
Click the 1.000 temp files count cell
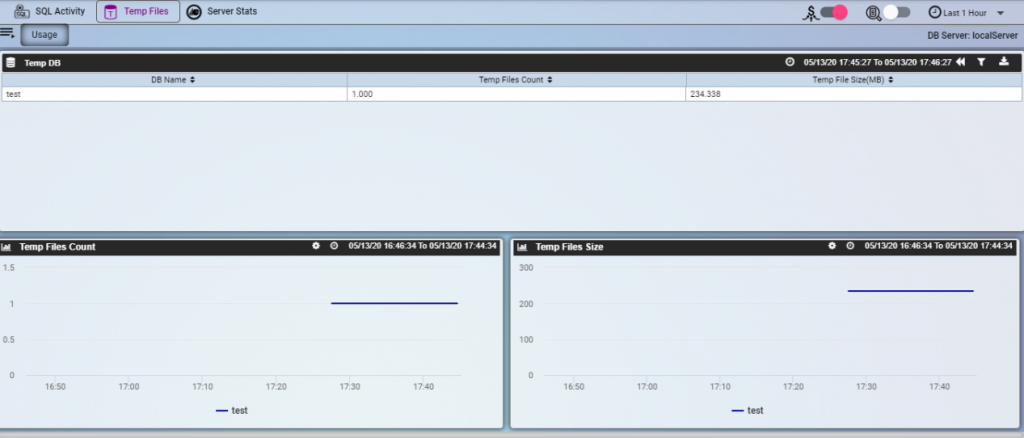517,94
